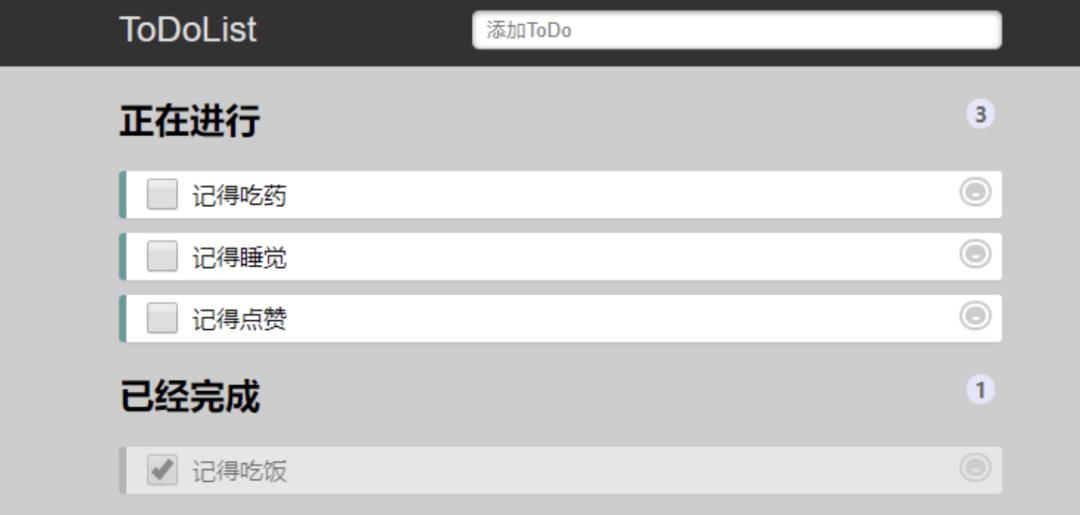The height and width of the screenshot is (515, 1080).
Task: Delete the completed 记得吃饭 item
Action: tap(975, 467)
